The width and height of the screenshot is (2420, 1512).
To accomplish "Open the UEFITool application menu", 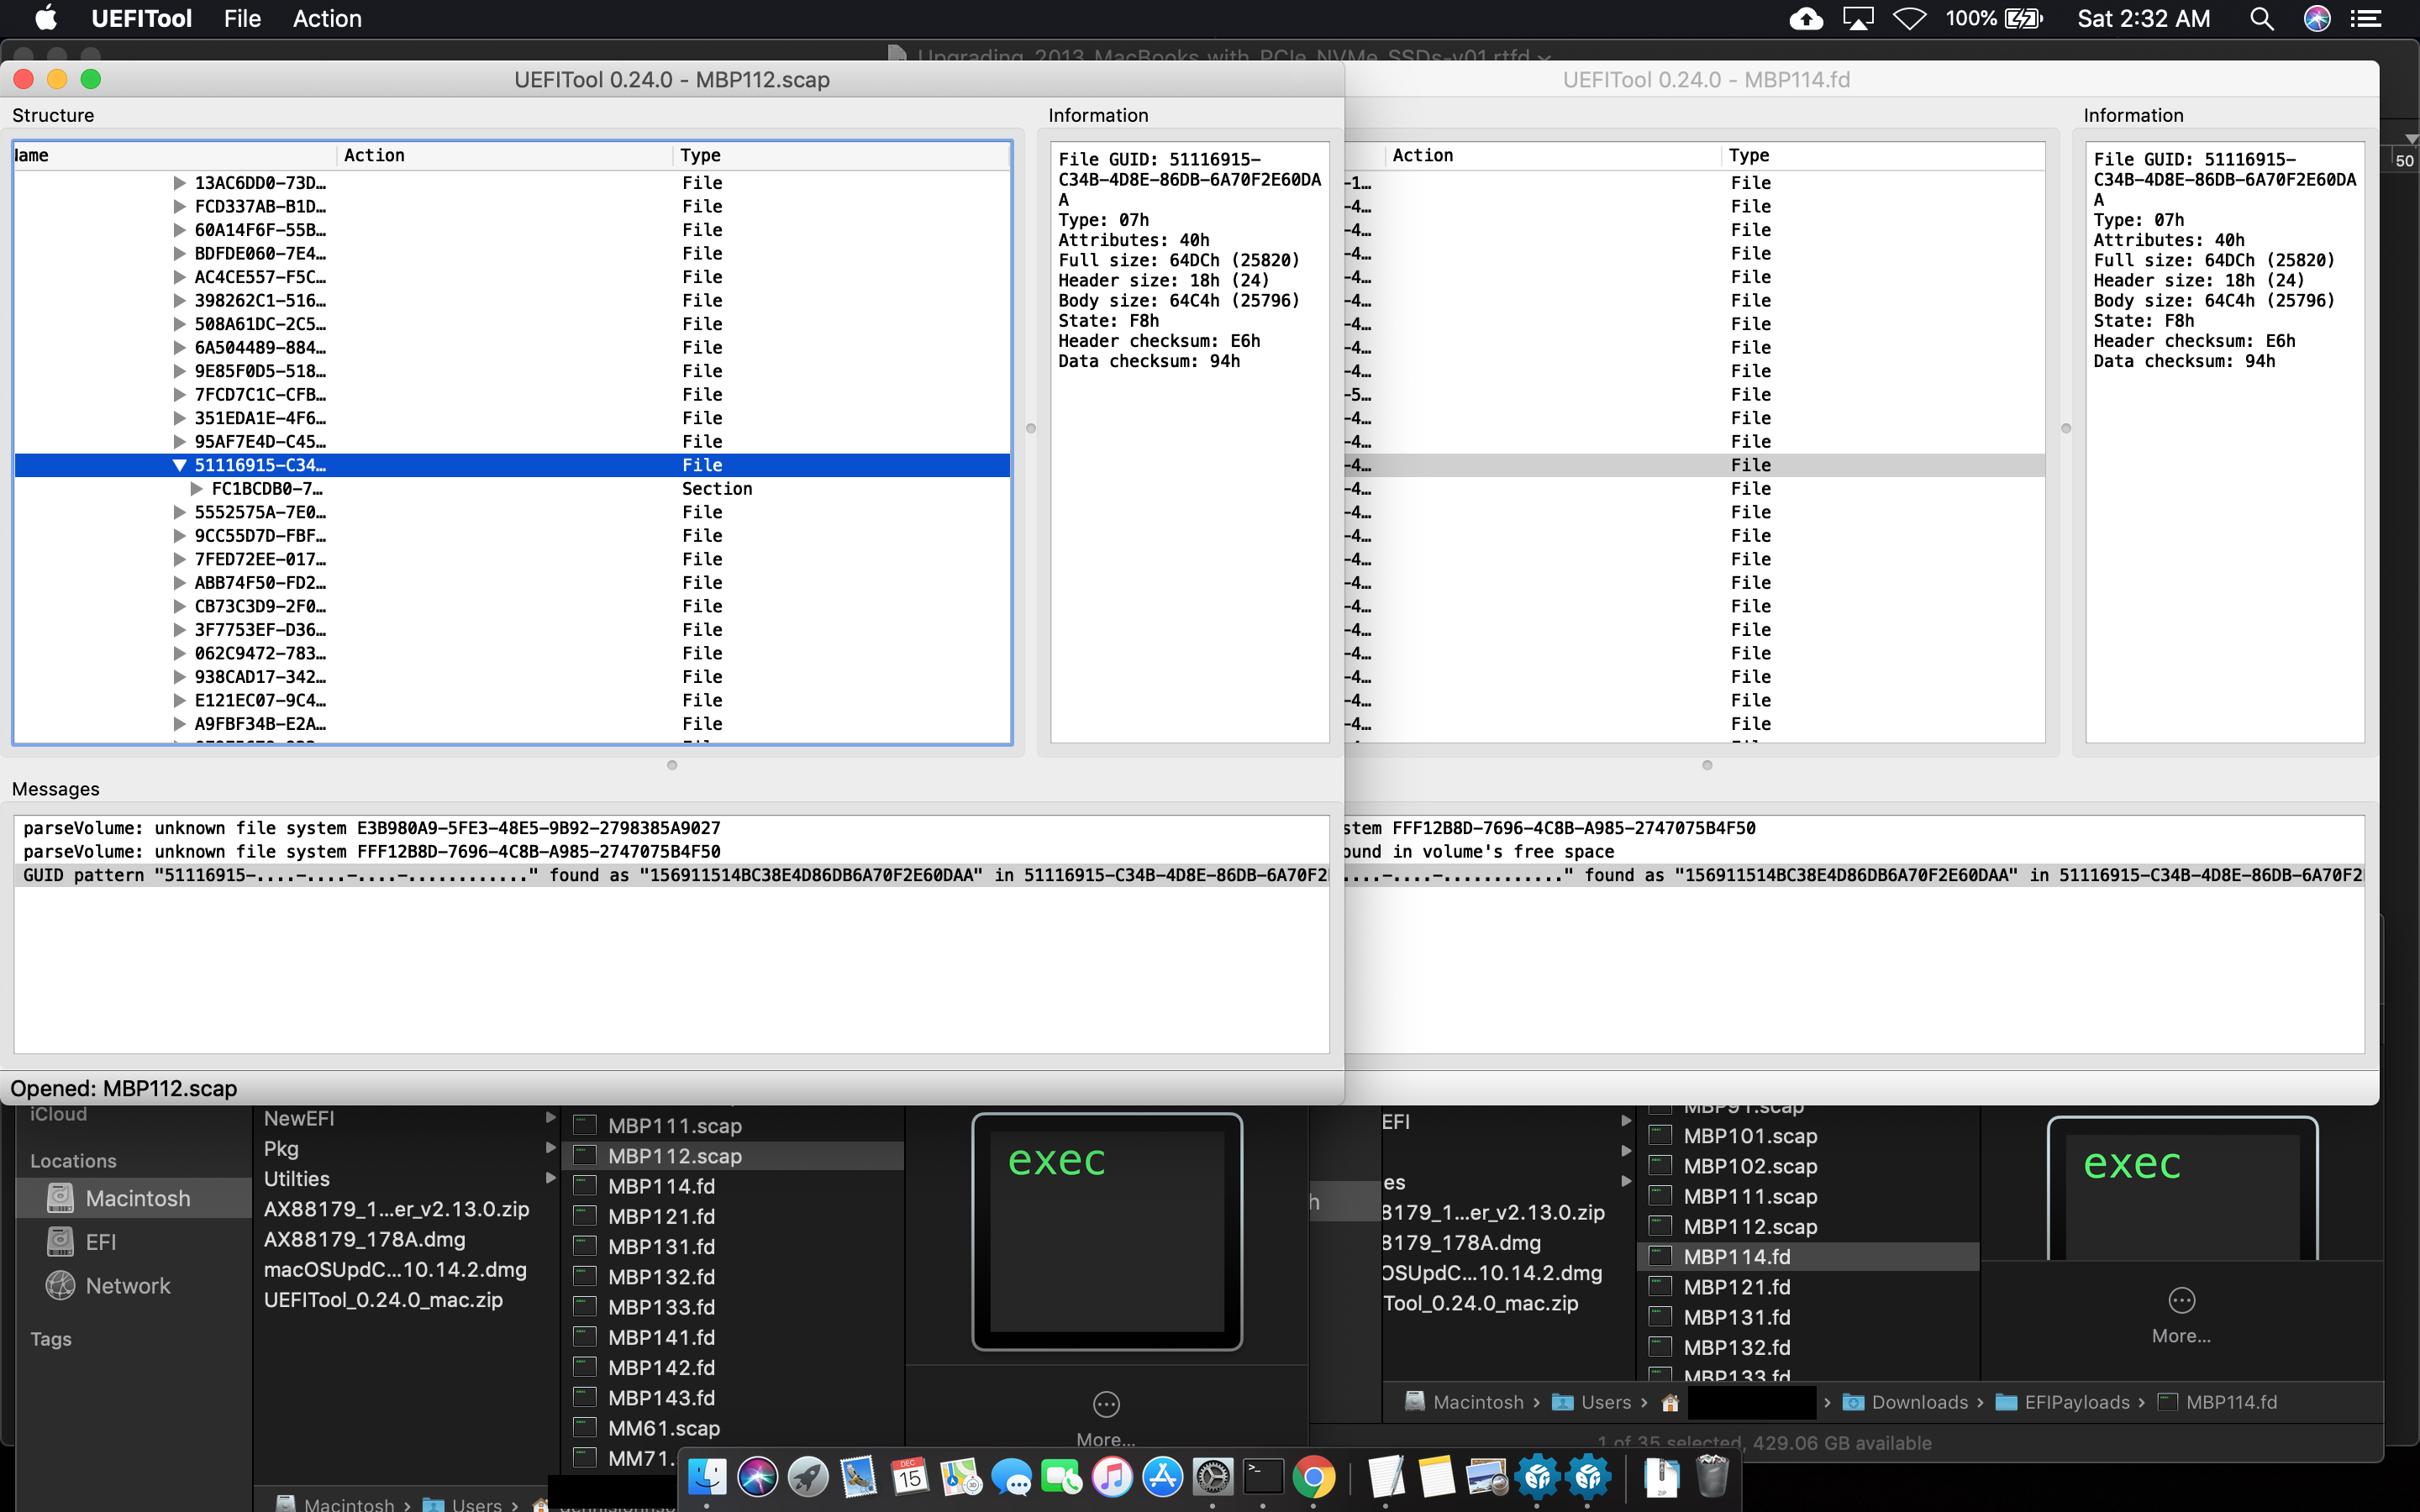I will pos(141,19).
